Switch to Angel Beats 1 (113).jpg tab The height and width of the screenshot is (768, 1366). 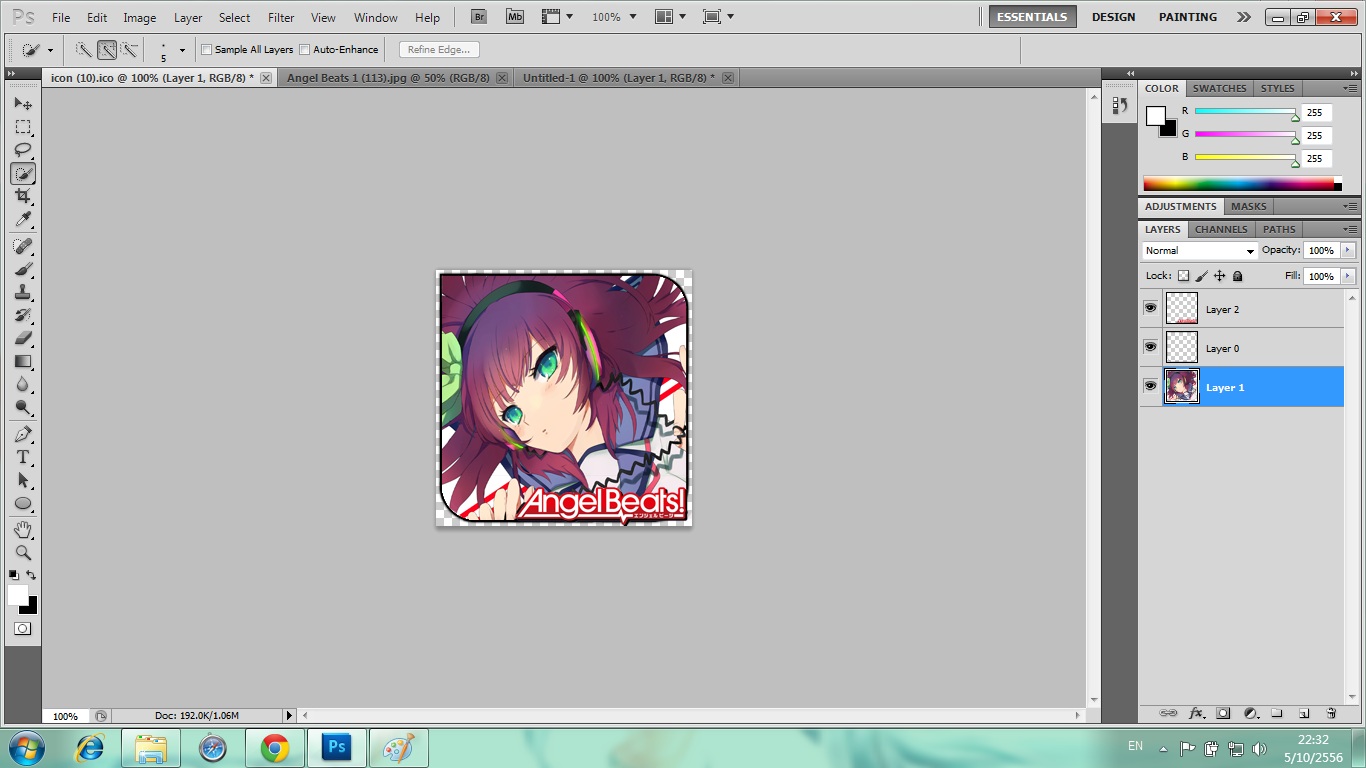[388, 77]
